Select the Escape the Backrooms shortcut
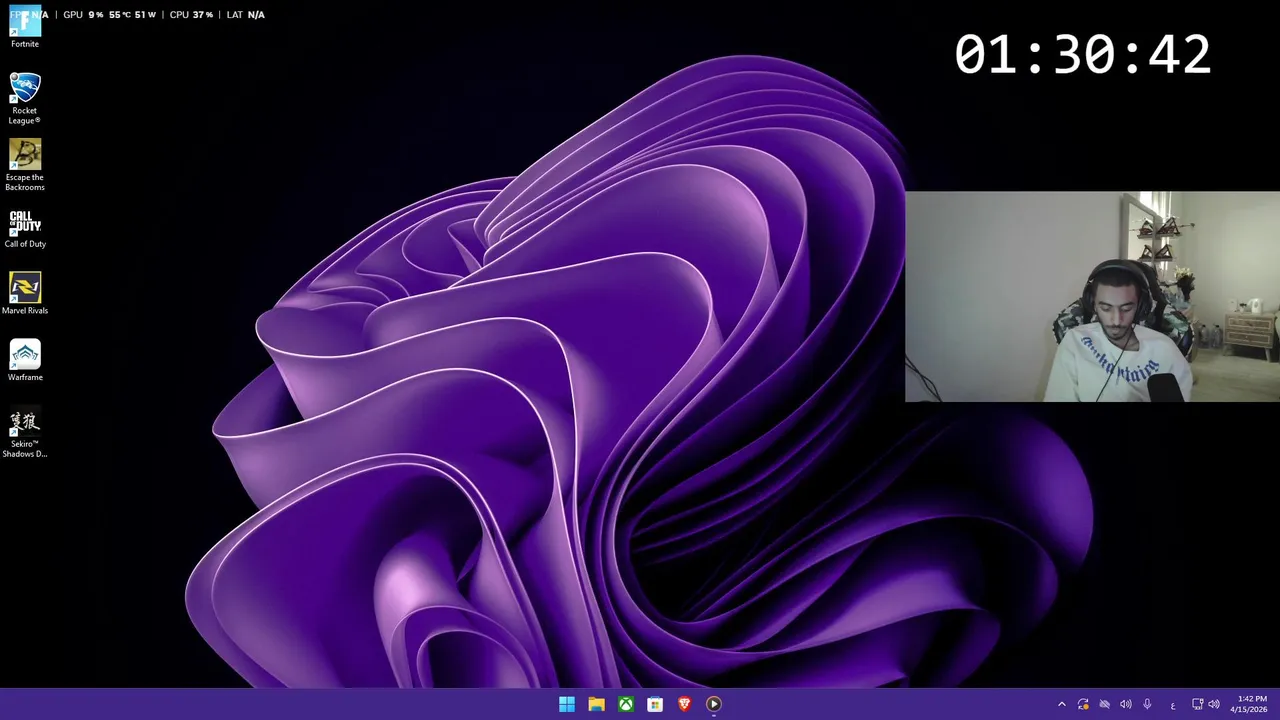This screenshot has height=720, width=1280. (25, 165)
